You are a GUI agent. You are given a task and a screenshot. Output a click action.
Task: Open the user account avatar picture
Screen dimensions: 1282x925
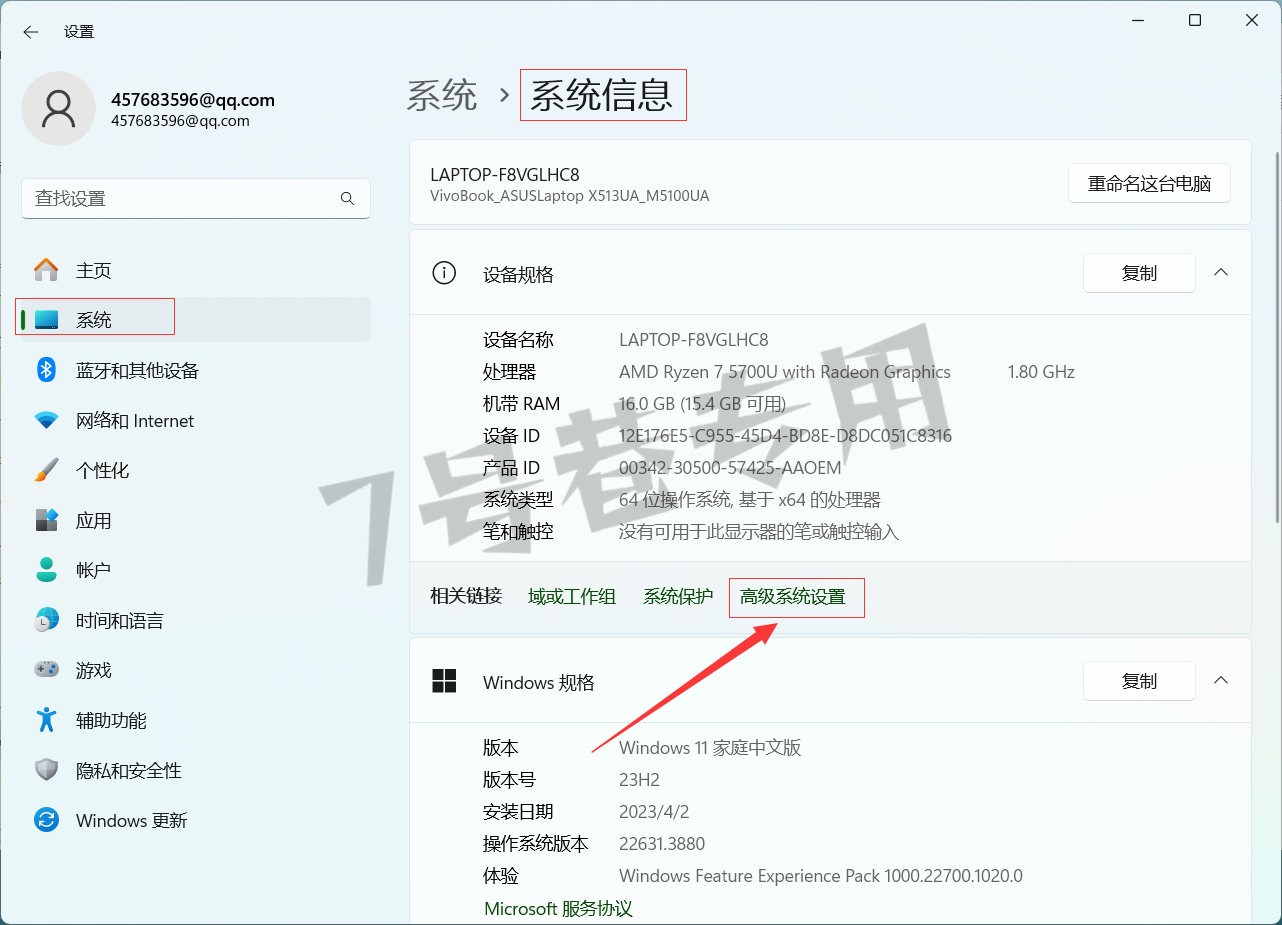click(59, 109)
